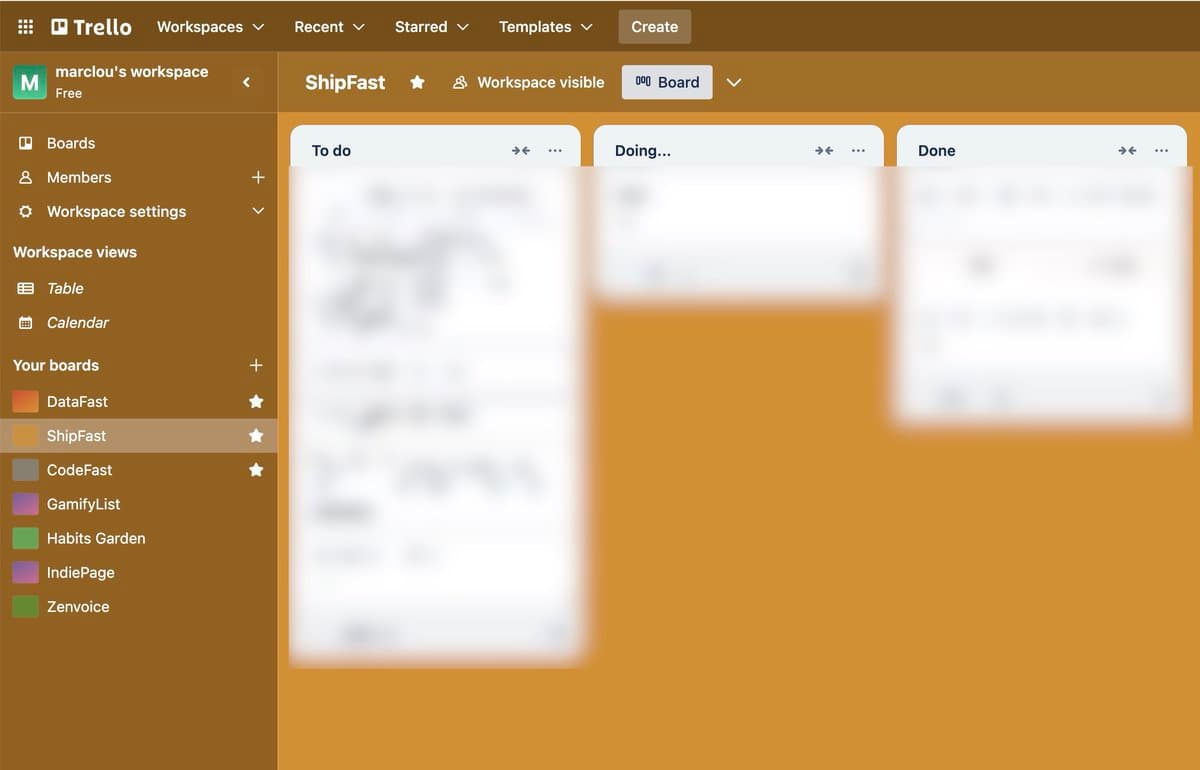Create a new board with the plus icon

pyautogui.click(x=256, y=365)
